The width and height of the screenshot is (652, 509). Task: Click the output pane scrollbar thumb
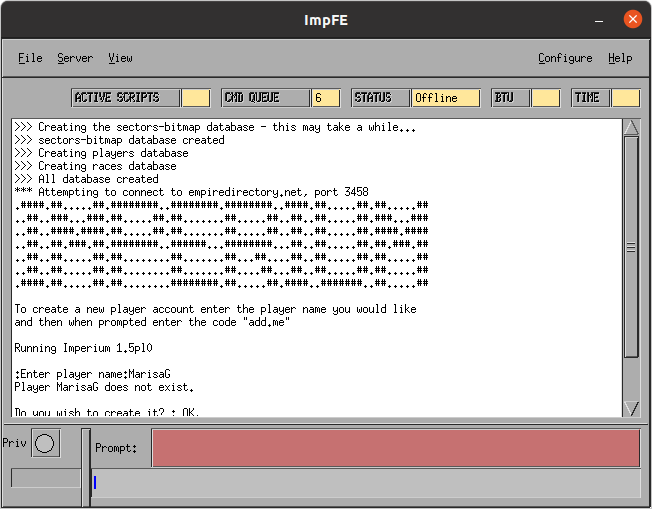[x=631, y=247]
